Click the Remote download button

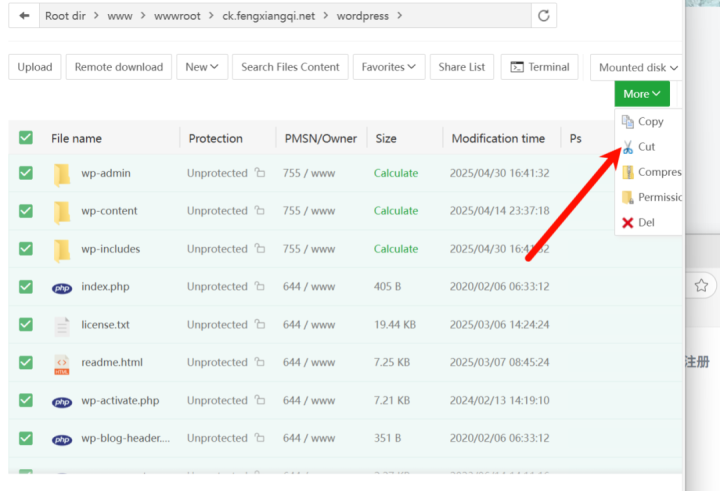(119, 67)
